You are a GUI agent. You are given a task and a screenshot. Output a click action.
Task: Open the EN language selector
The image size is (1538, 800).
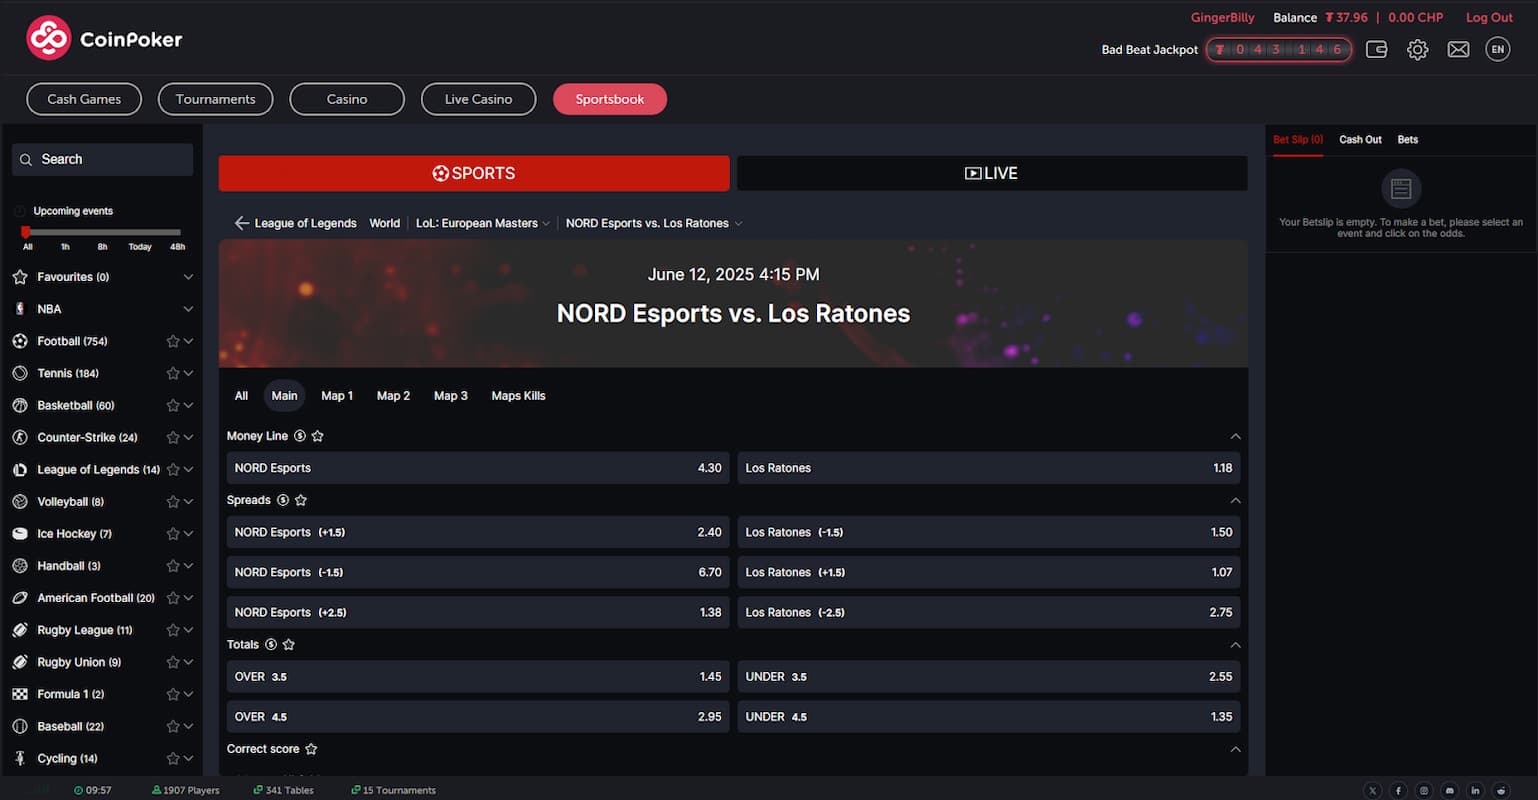pos(1497,49)
